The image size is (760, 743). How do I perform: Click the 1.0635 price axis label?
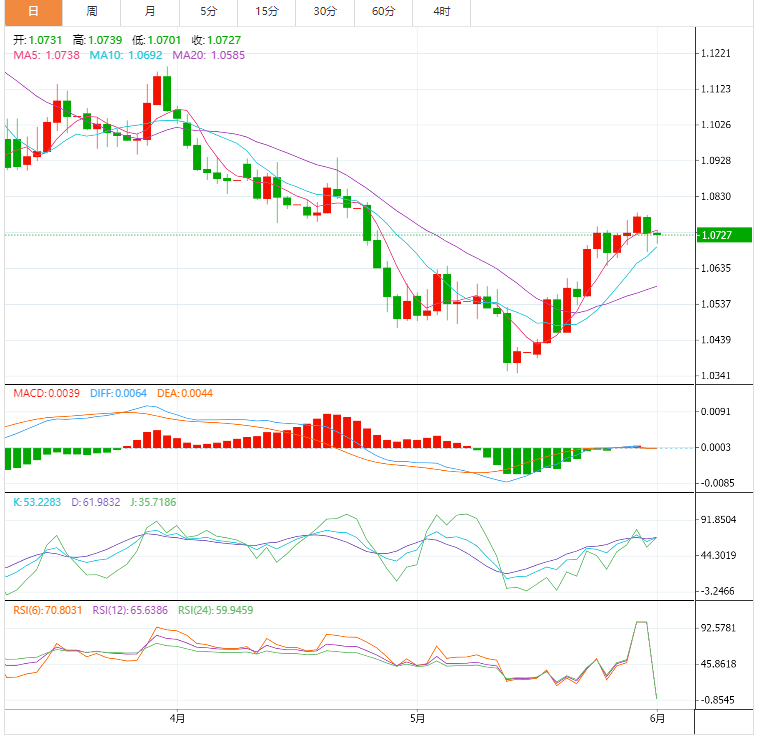pos(716,269)
